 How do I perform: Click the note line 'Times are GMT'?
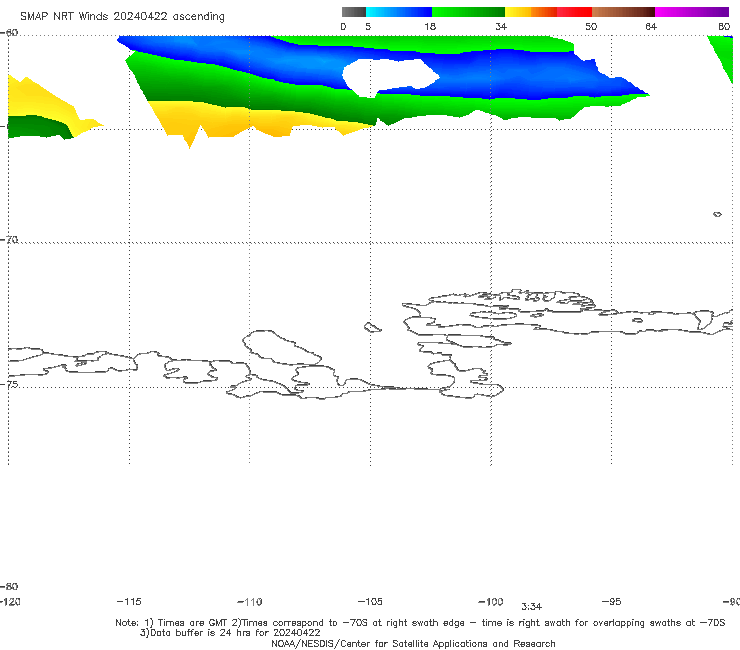click(193, 623)
